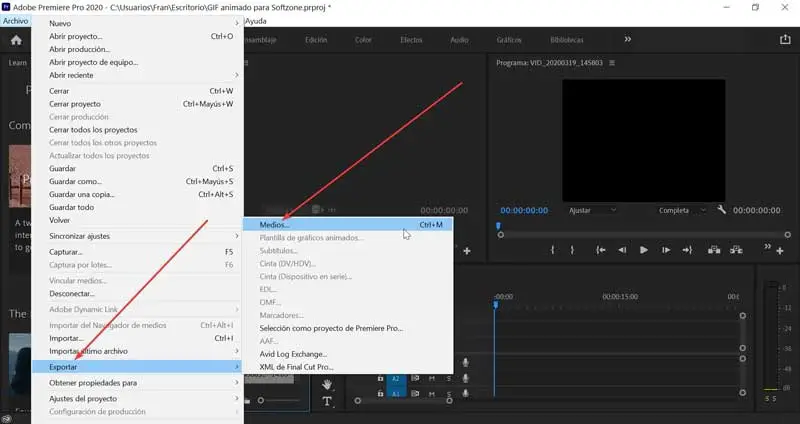Click the voice-over record mic on track A2
Image resolution: width=800 pixels, height=424 pixels.
[x=465, y=378]
